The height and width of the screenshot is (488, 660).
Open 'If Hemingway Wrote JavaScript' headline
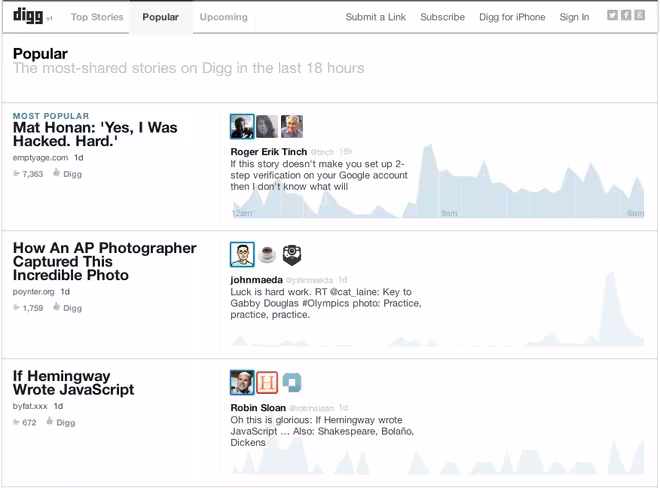coord(73,382)
